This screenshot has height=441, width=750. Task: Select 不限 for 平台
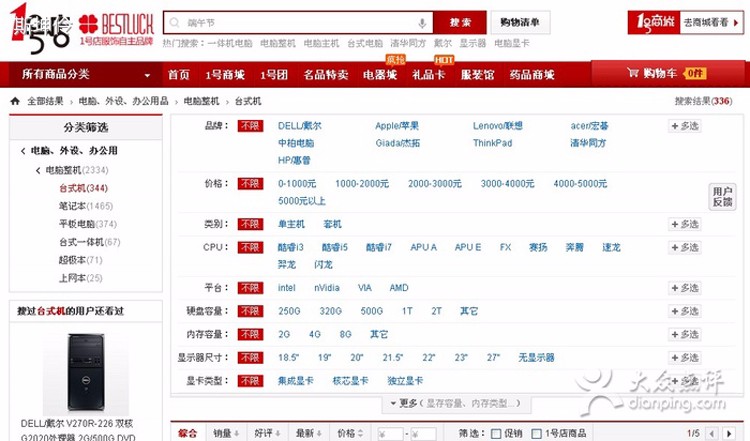[x=250, y=288]
